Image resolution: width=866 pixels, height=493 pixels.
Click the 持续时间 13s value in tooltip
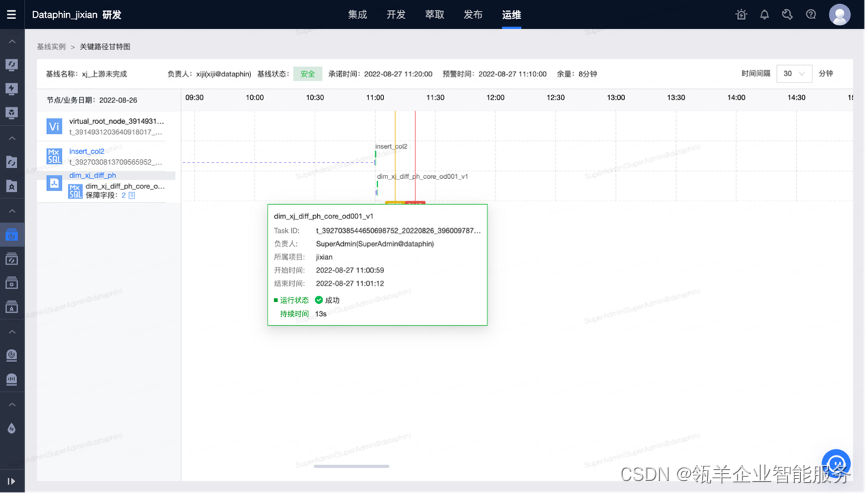coord(321,314)
